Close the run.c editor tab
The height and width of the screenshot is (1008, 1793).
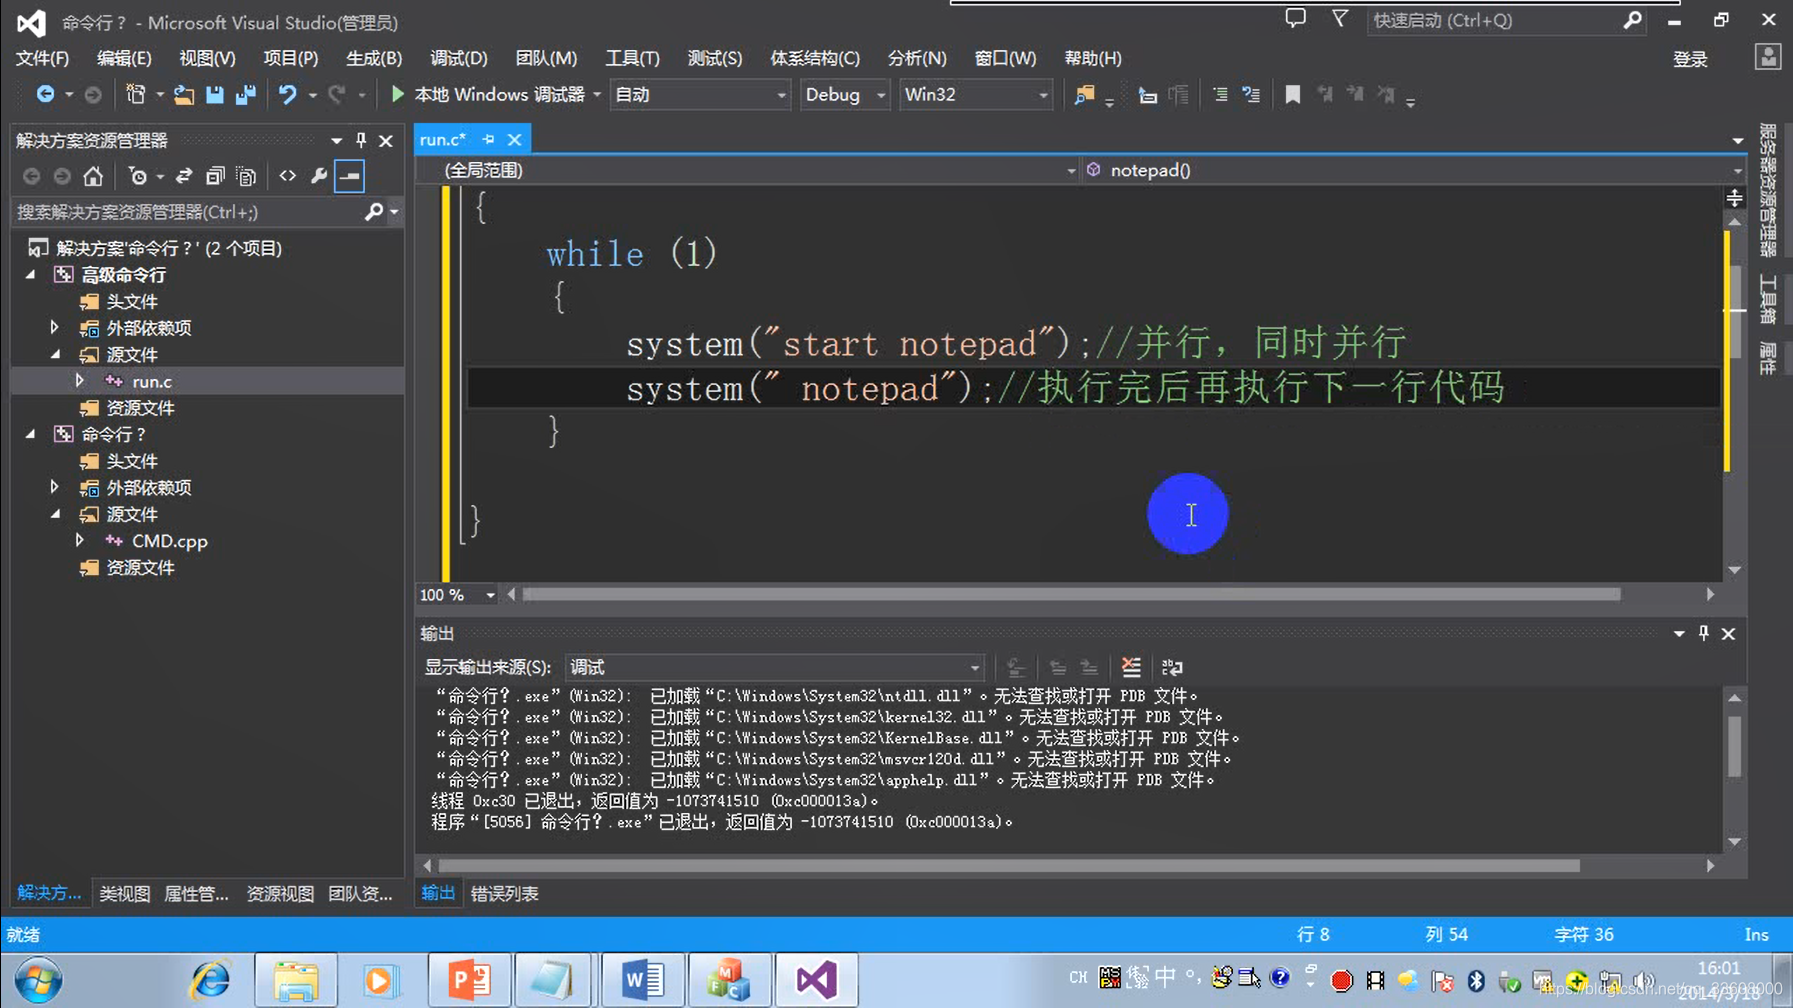click(515, 139)
